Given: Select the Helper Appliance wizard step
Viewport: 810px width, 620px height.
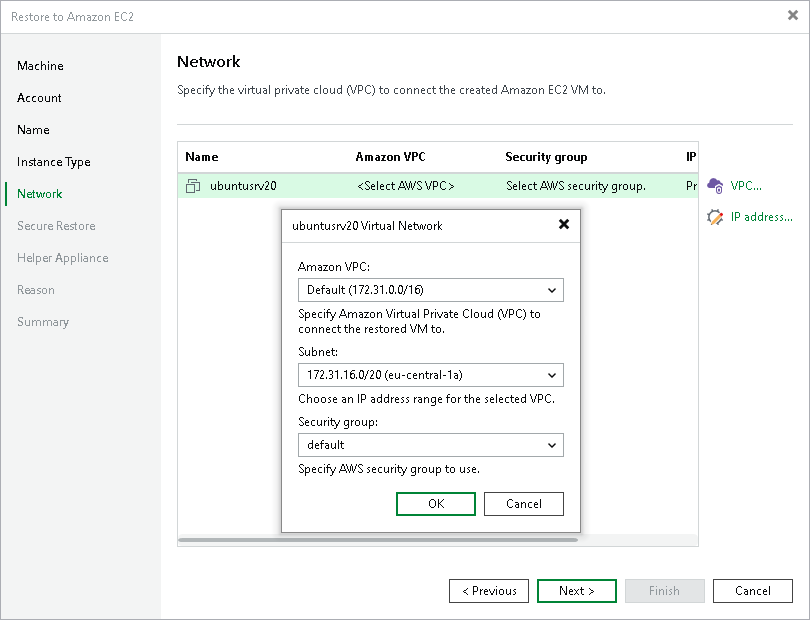Looking at the screenshot, I should point(63,258).
